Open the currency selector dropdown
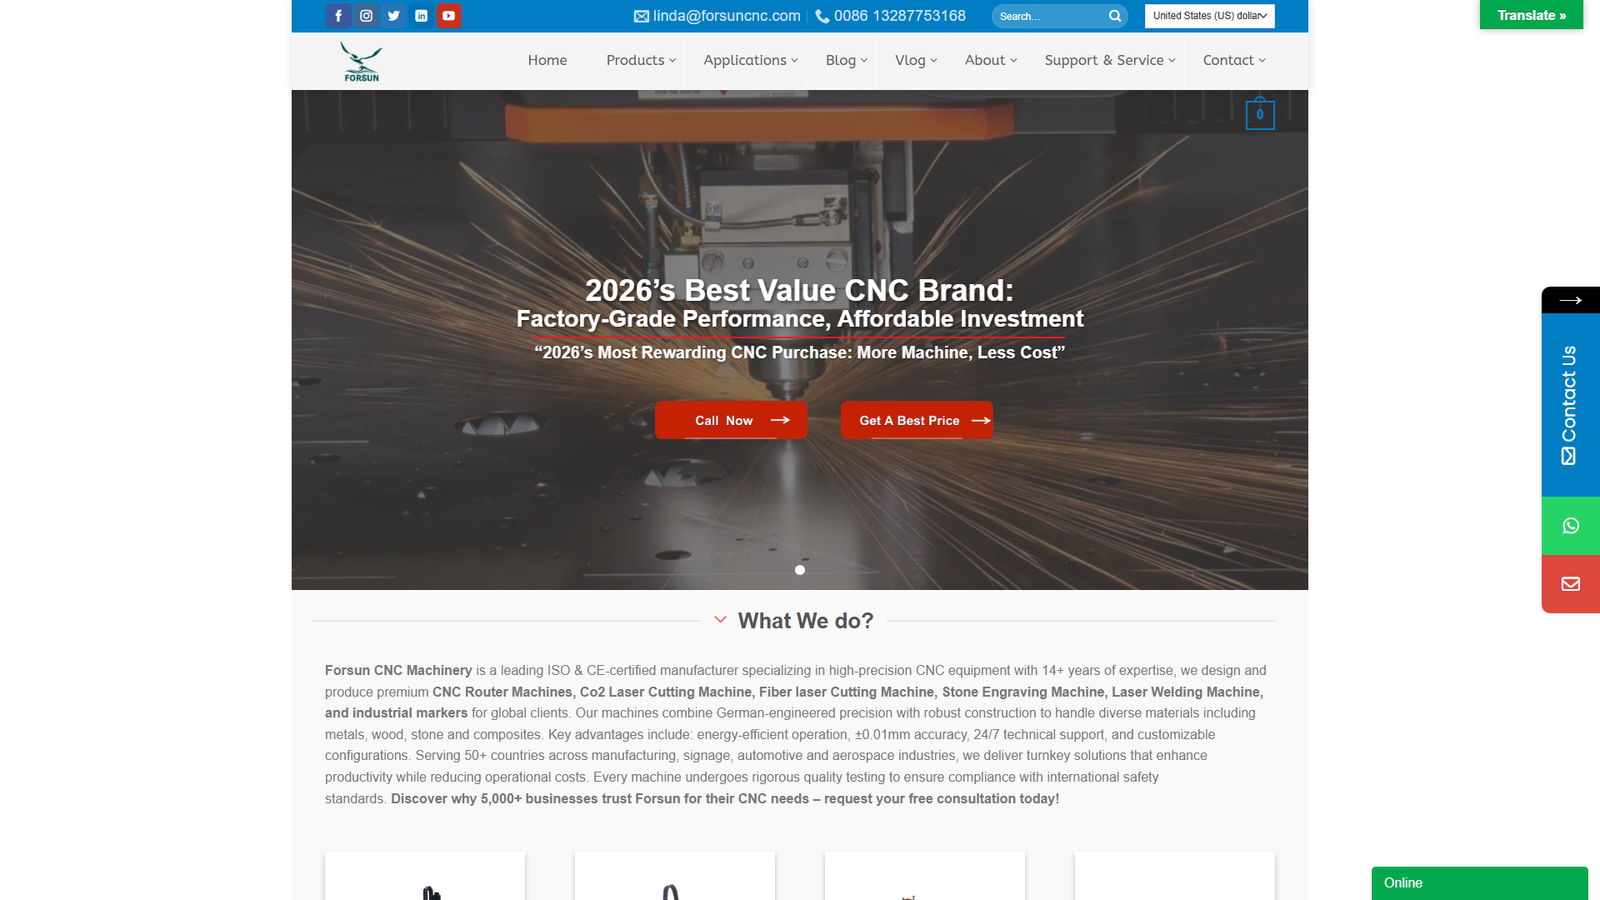This screenshot has height=900, width=1600. [1210, 16]
